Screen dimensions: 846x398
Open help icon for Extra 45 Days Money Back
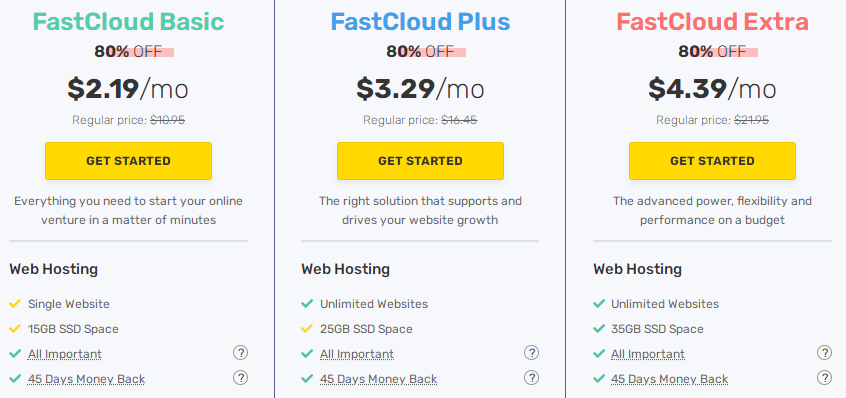[x=824, y=378]
